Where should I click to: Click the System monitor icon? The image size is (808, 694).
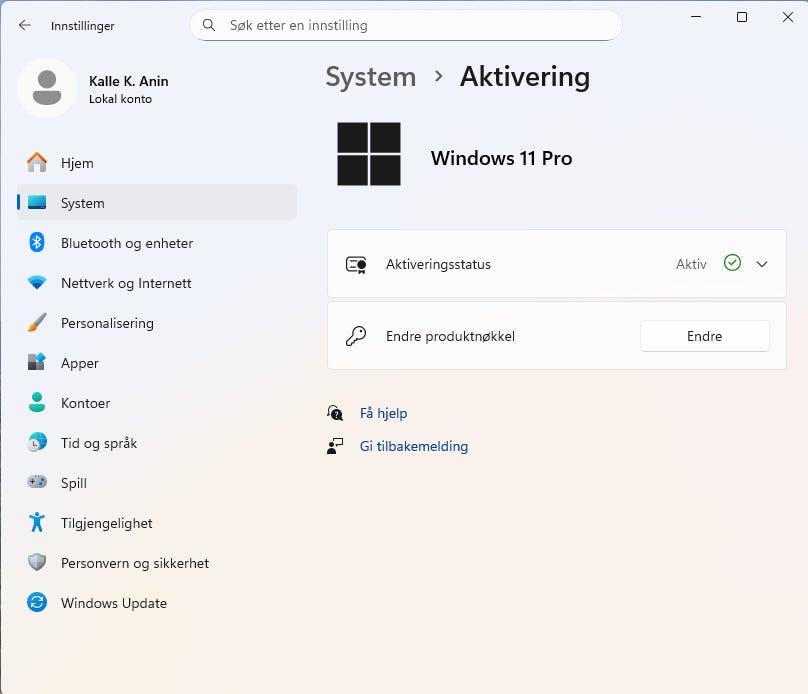pos(37,202)
